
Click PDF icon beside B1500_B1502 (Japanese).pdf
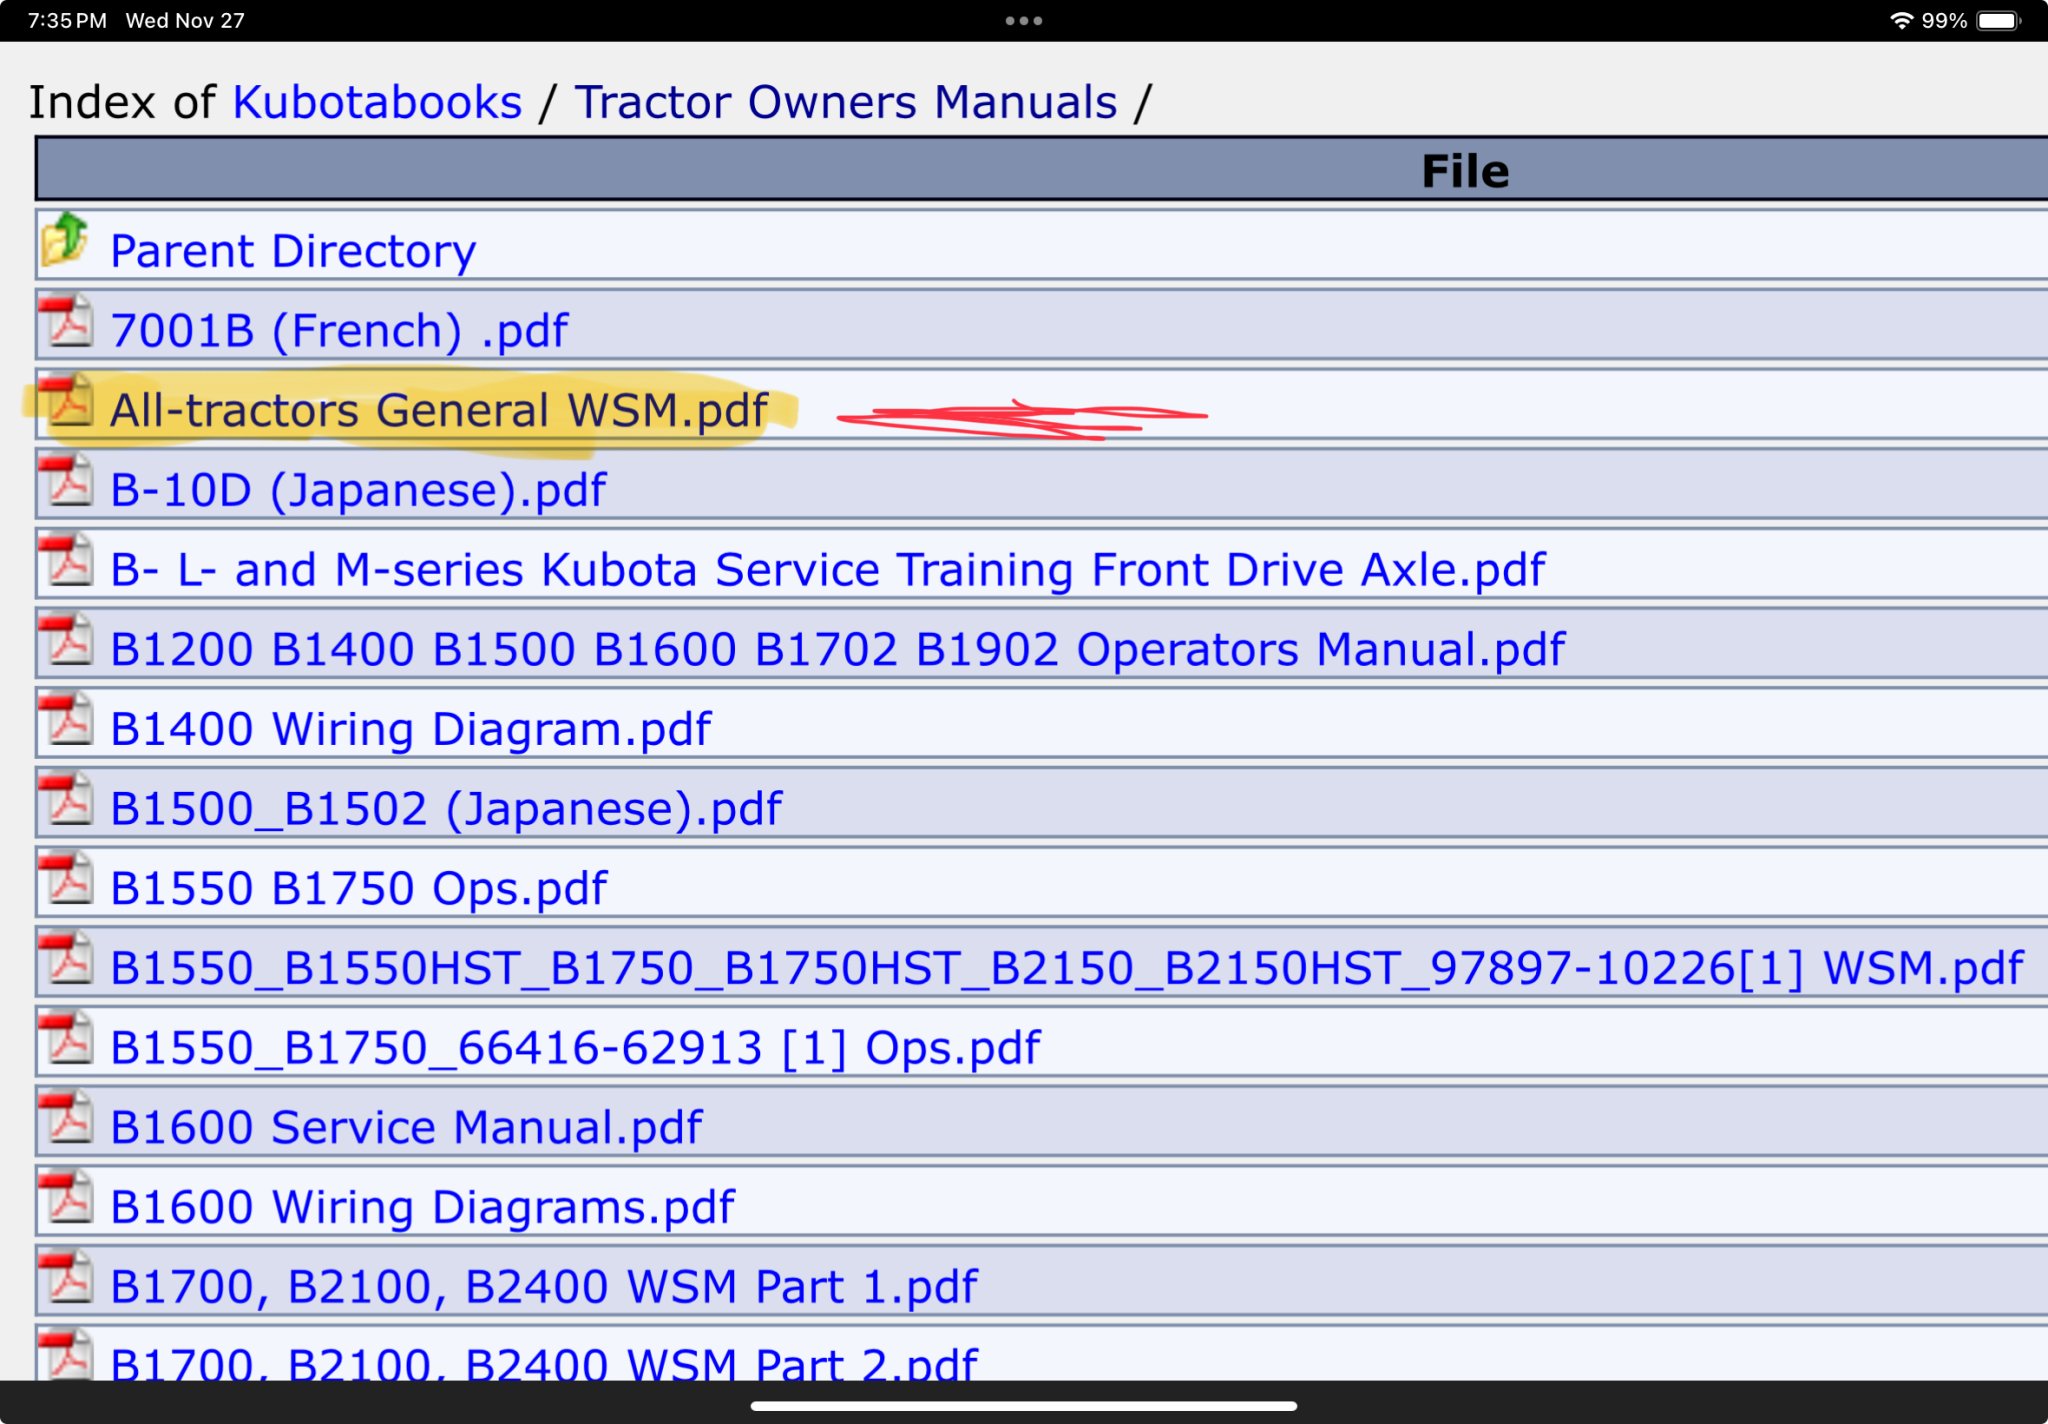pyautogui.click(x=66, y=798)
